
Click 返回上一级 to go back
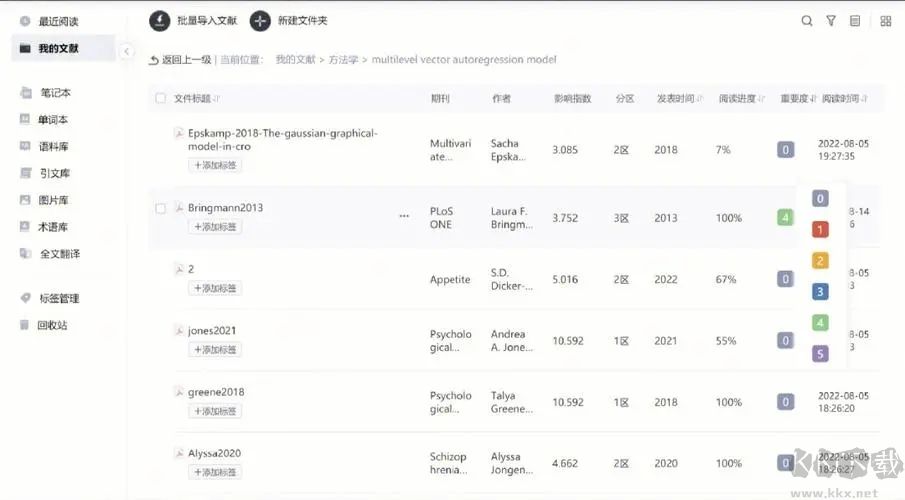coord(181,60)
